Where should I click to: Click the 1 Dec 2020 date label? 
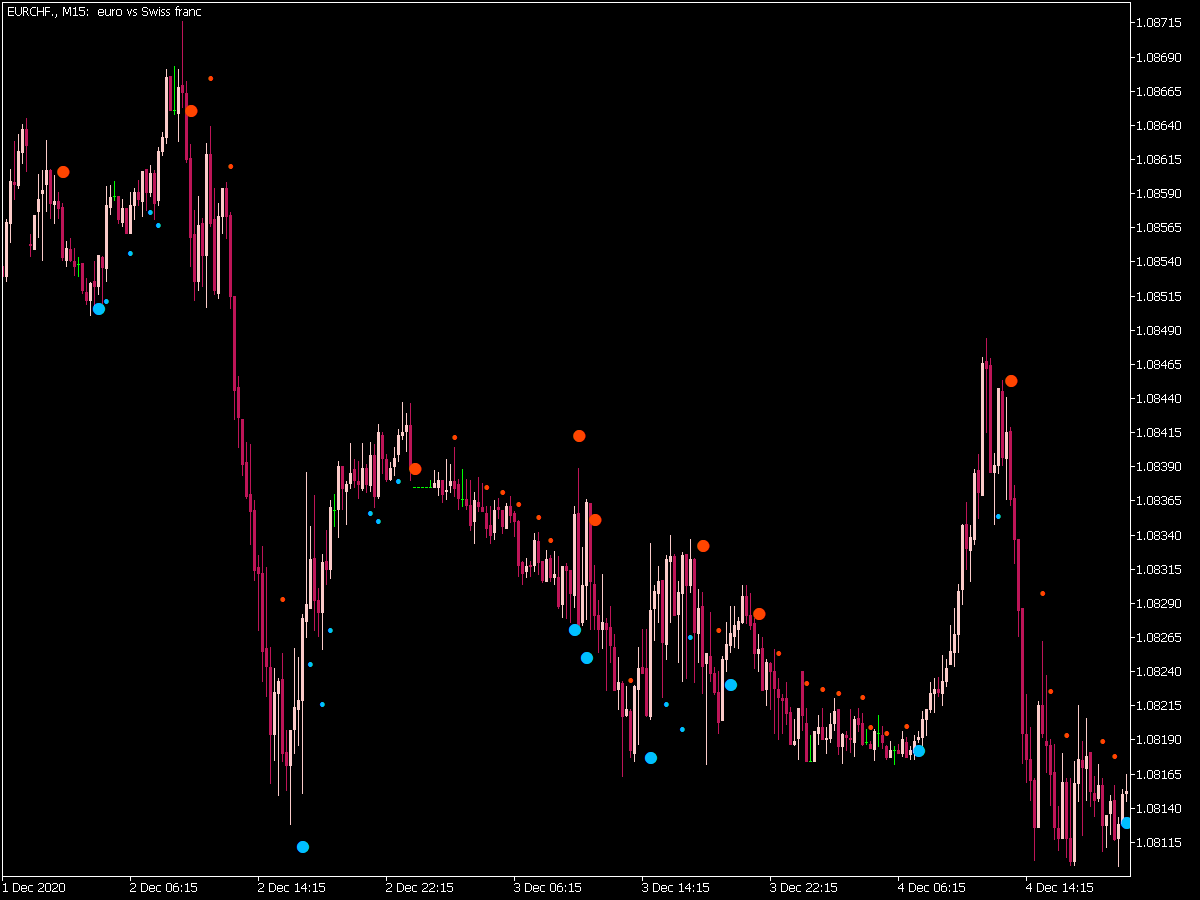pos(35,887)
